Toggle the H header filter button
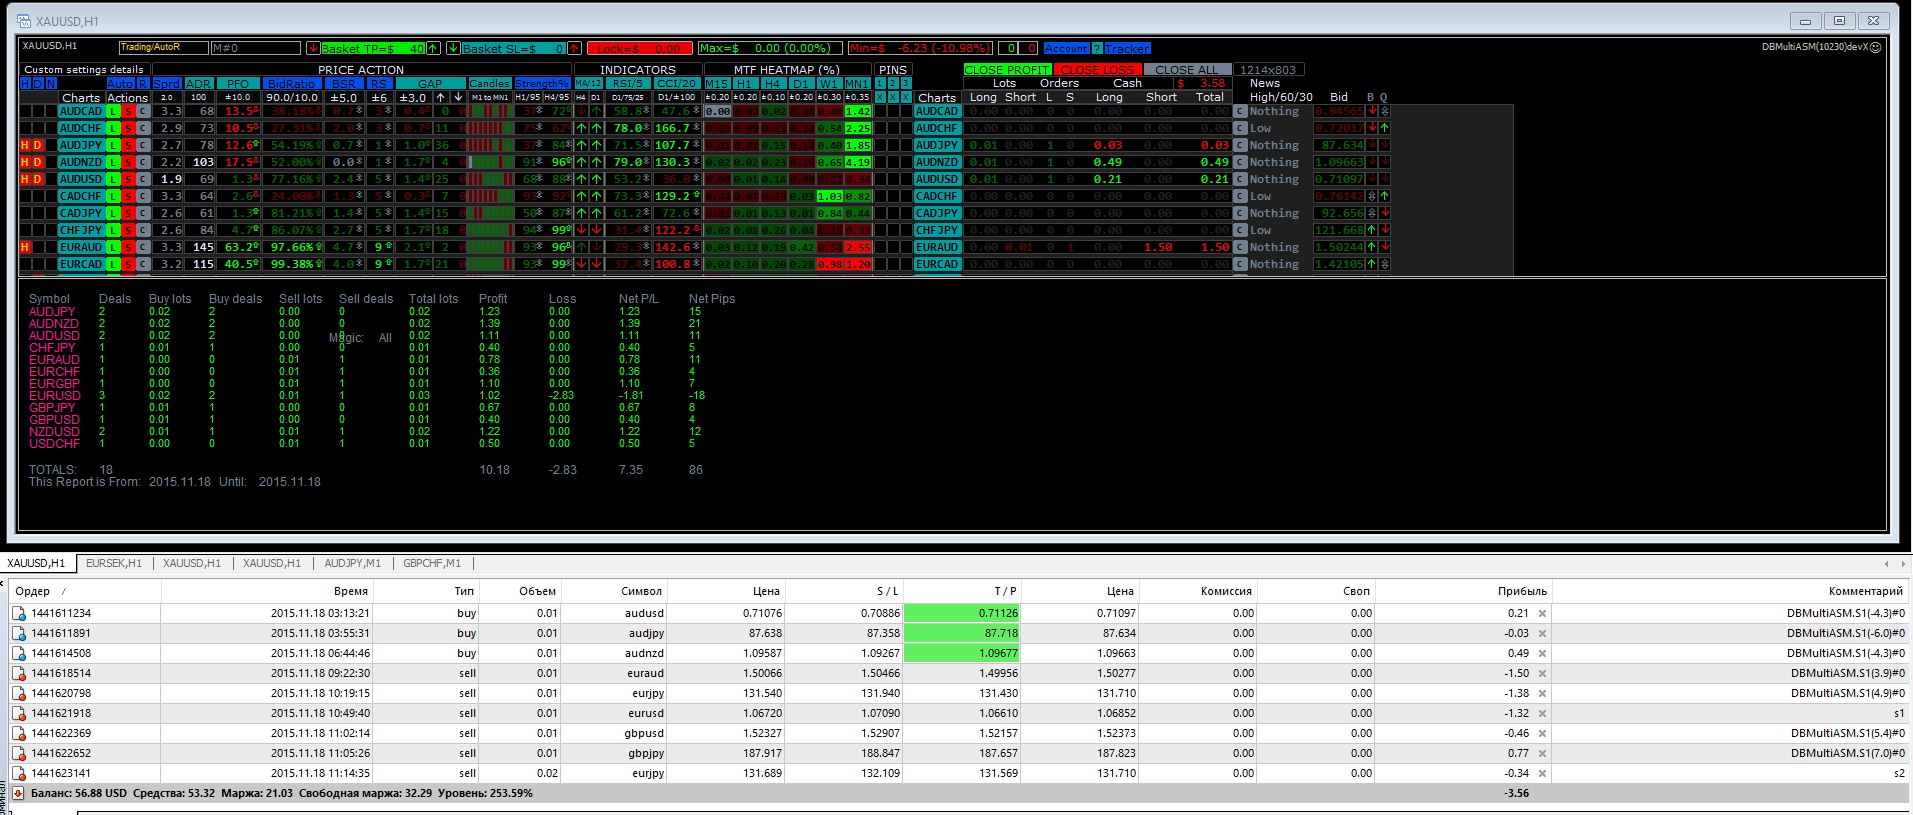 (x=25, y=84)
